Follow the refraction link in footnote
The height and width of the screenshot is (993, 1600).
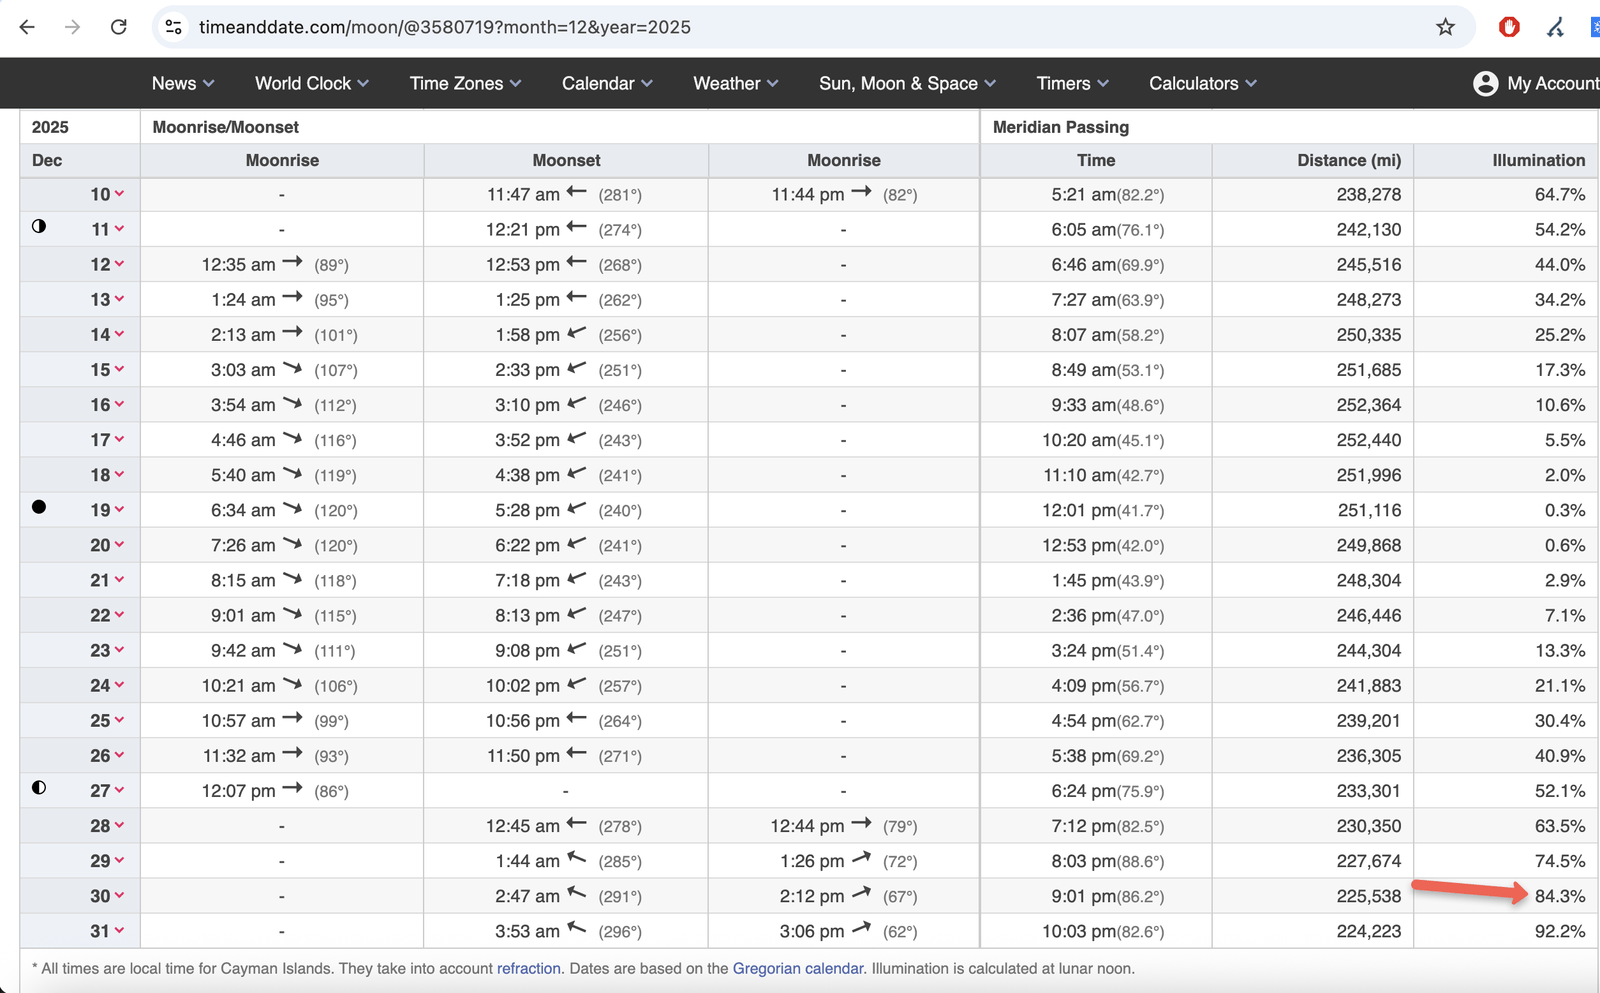click(528, 968)
